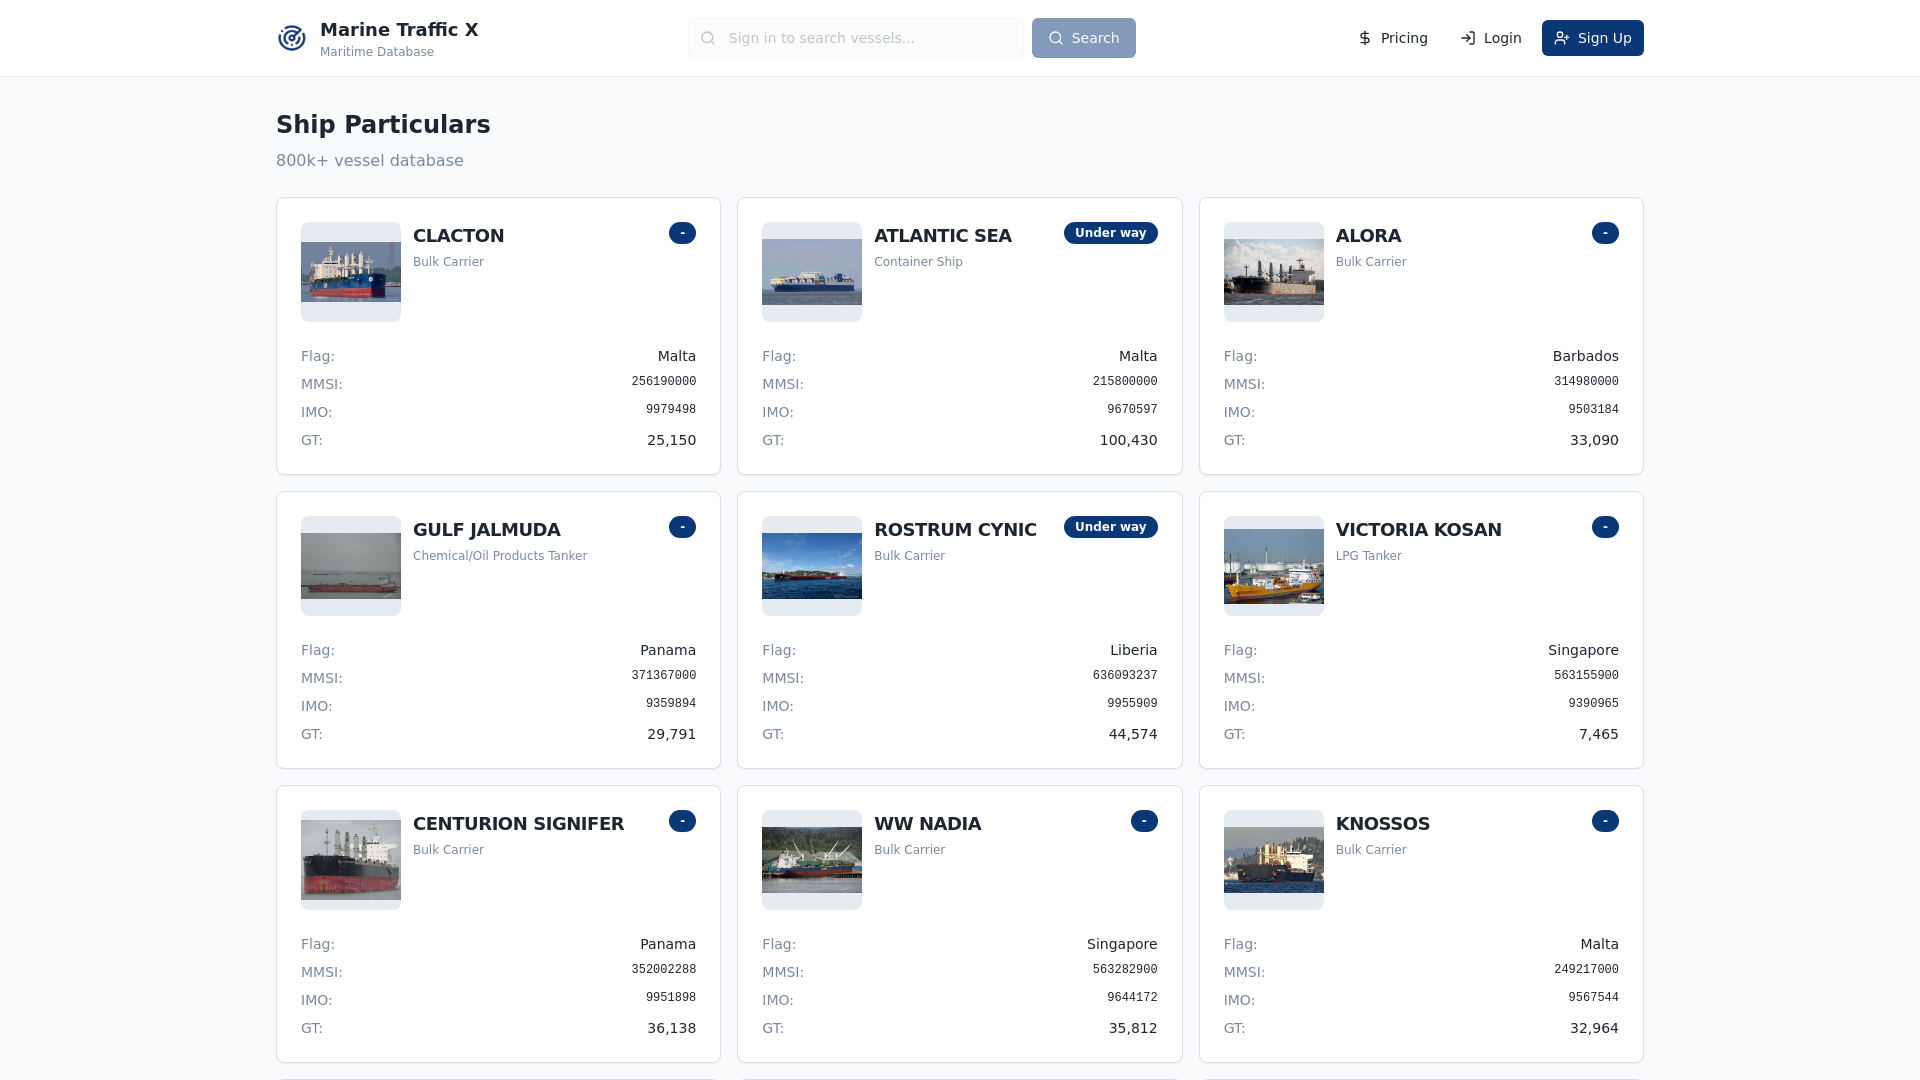Click the magnifier icon inside the search field
This screenshot has height=1080, width=1920.
[x=708, y=38]
